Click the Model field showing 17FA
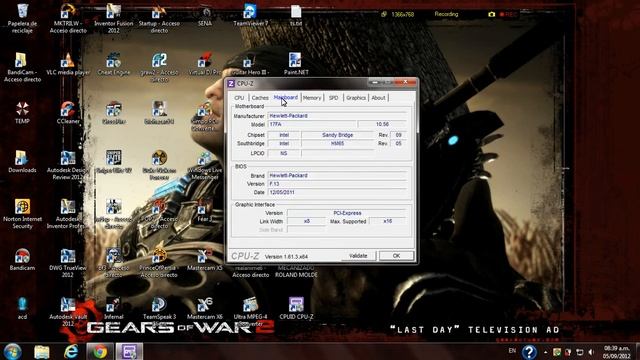 click(312, 124)
